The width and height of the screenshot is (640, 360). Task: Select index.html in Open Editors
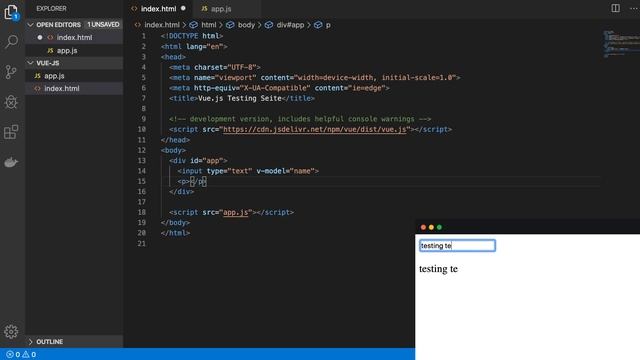(x=74, y=38)
